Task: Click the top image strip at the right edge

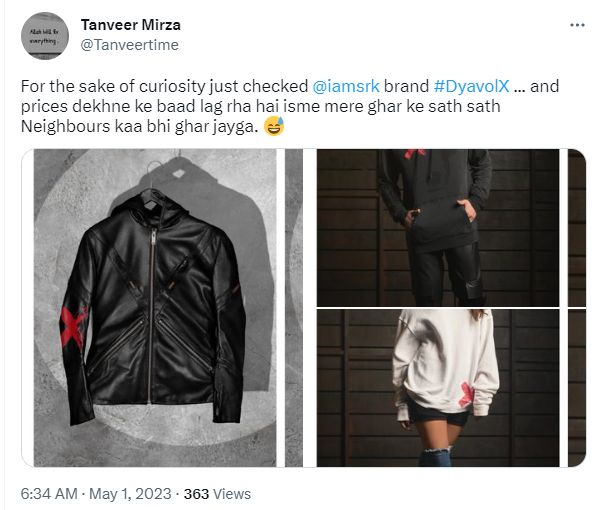Action: pyautogui.click(x=577, y=228)
